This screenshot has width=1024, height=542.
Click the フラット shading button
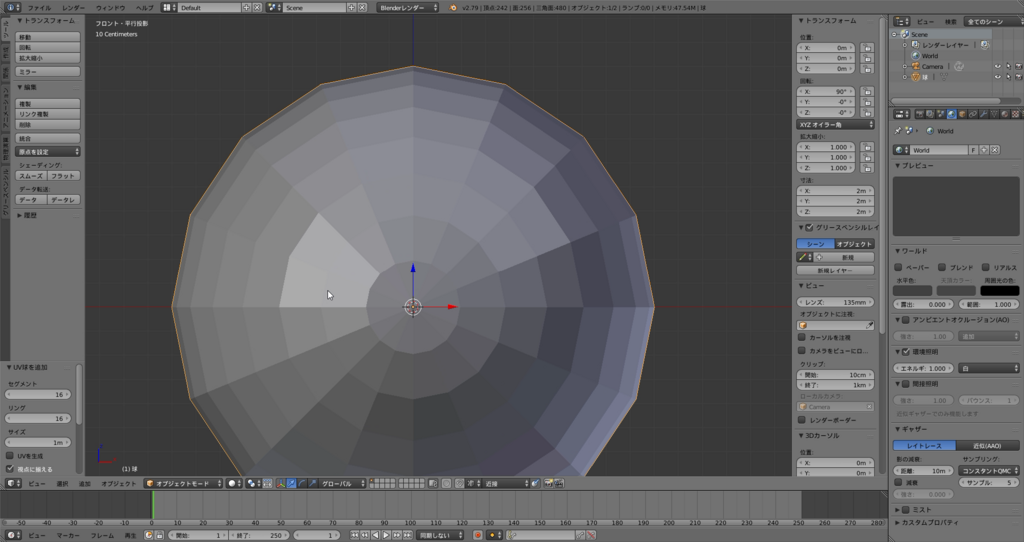click(x=63, y=176)
